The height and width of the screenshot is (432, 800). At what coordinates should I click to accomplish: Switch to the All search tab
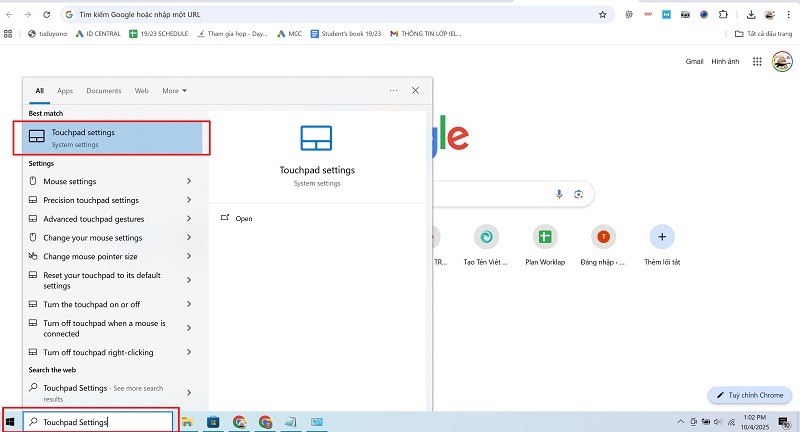click(x=39, y=91)
